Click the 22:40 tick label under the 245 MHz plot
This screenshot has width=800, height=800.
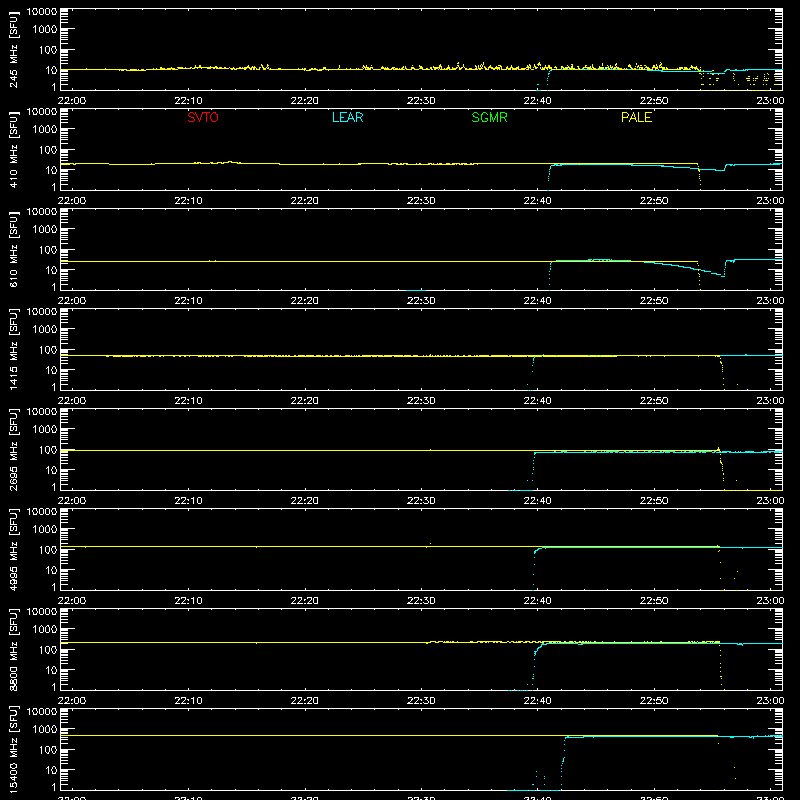(537, 101)
